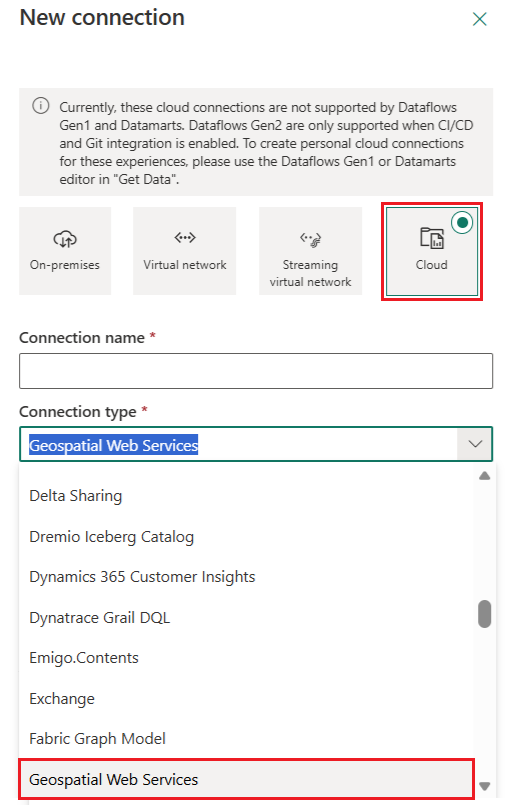Click the dropdown list scrollbar thumb
The width and height of the screenshot is (505, 805).
[484, 614]
